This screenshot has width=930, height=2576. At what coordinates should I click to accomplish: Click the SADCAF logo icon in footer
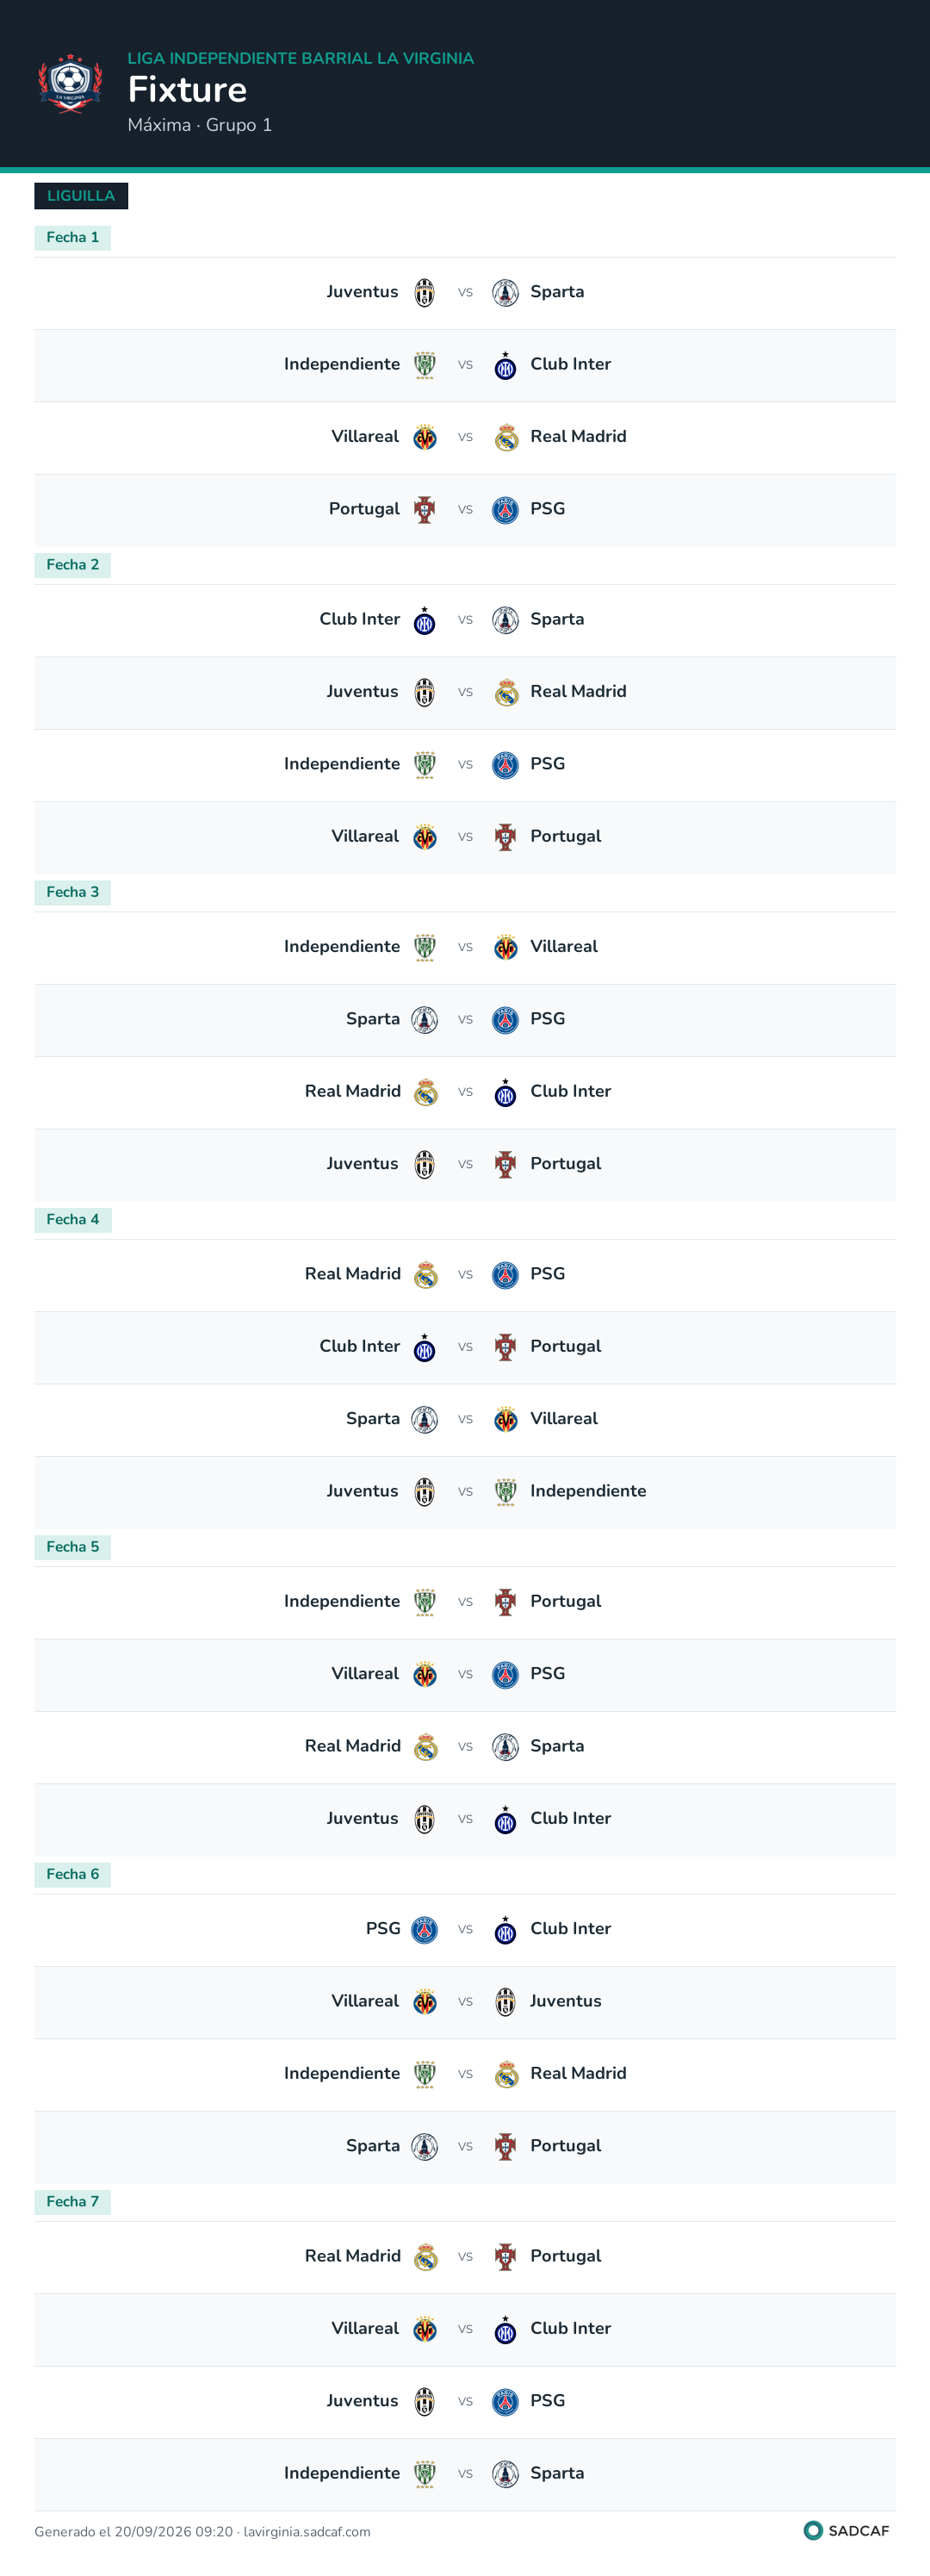(x=813, y=2530)
